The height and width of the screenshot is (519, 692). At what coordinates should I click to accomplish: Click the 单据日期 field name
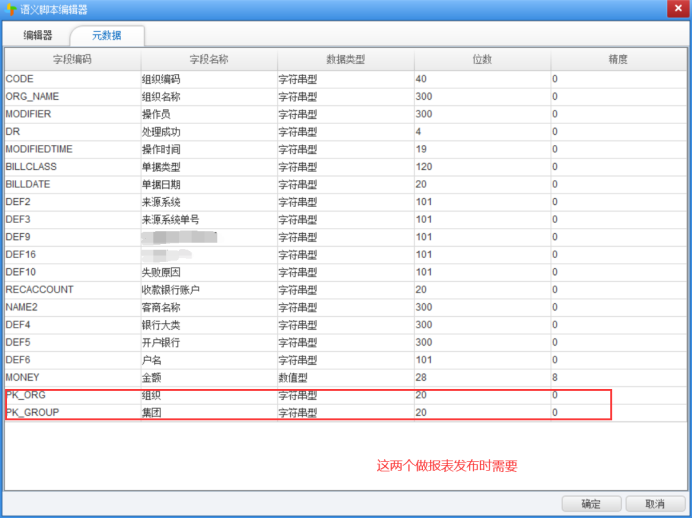click(x=161, y=184)
